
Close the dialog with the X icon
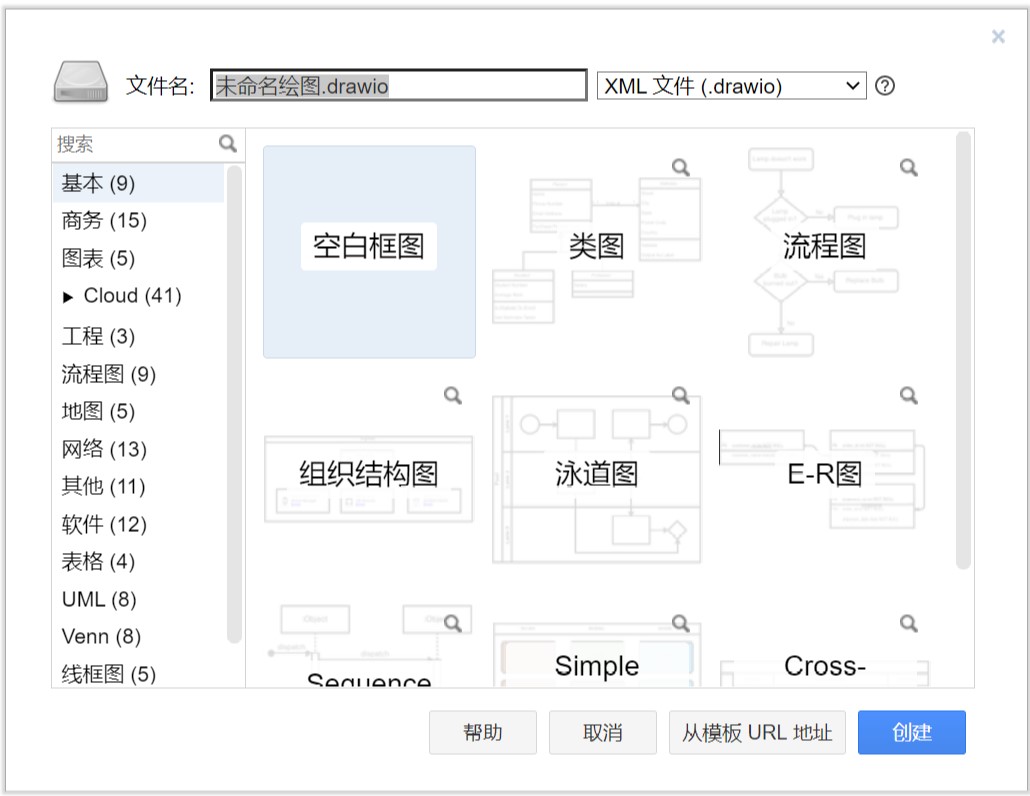pyautogui.click(x=998, y=36)
